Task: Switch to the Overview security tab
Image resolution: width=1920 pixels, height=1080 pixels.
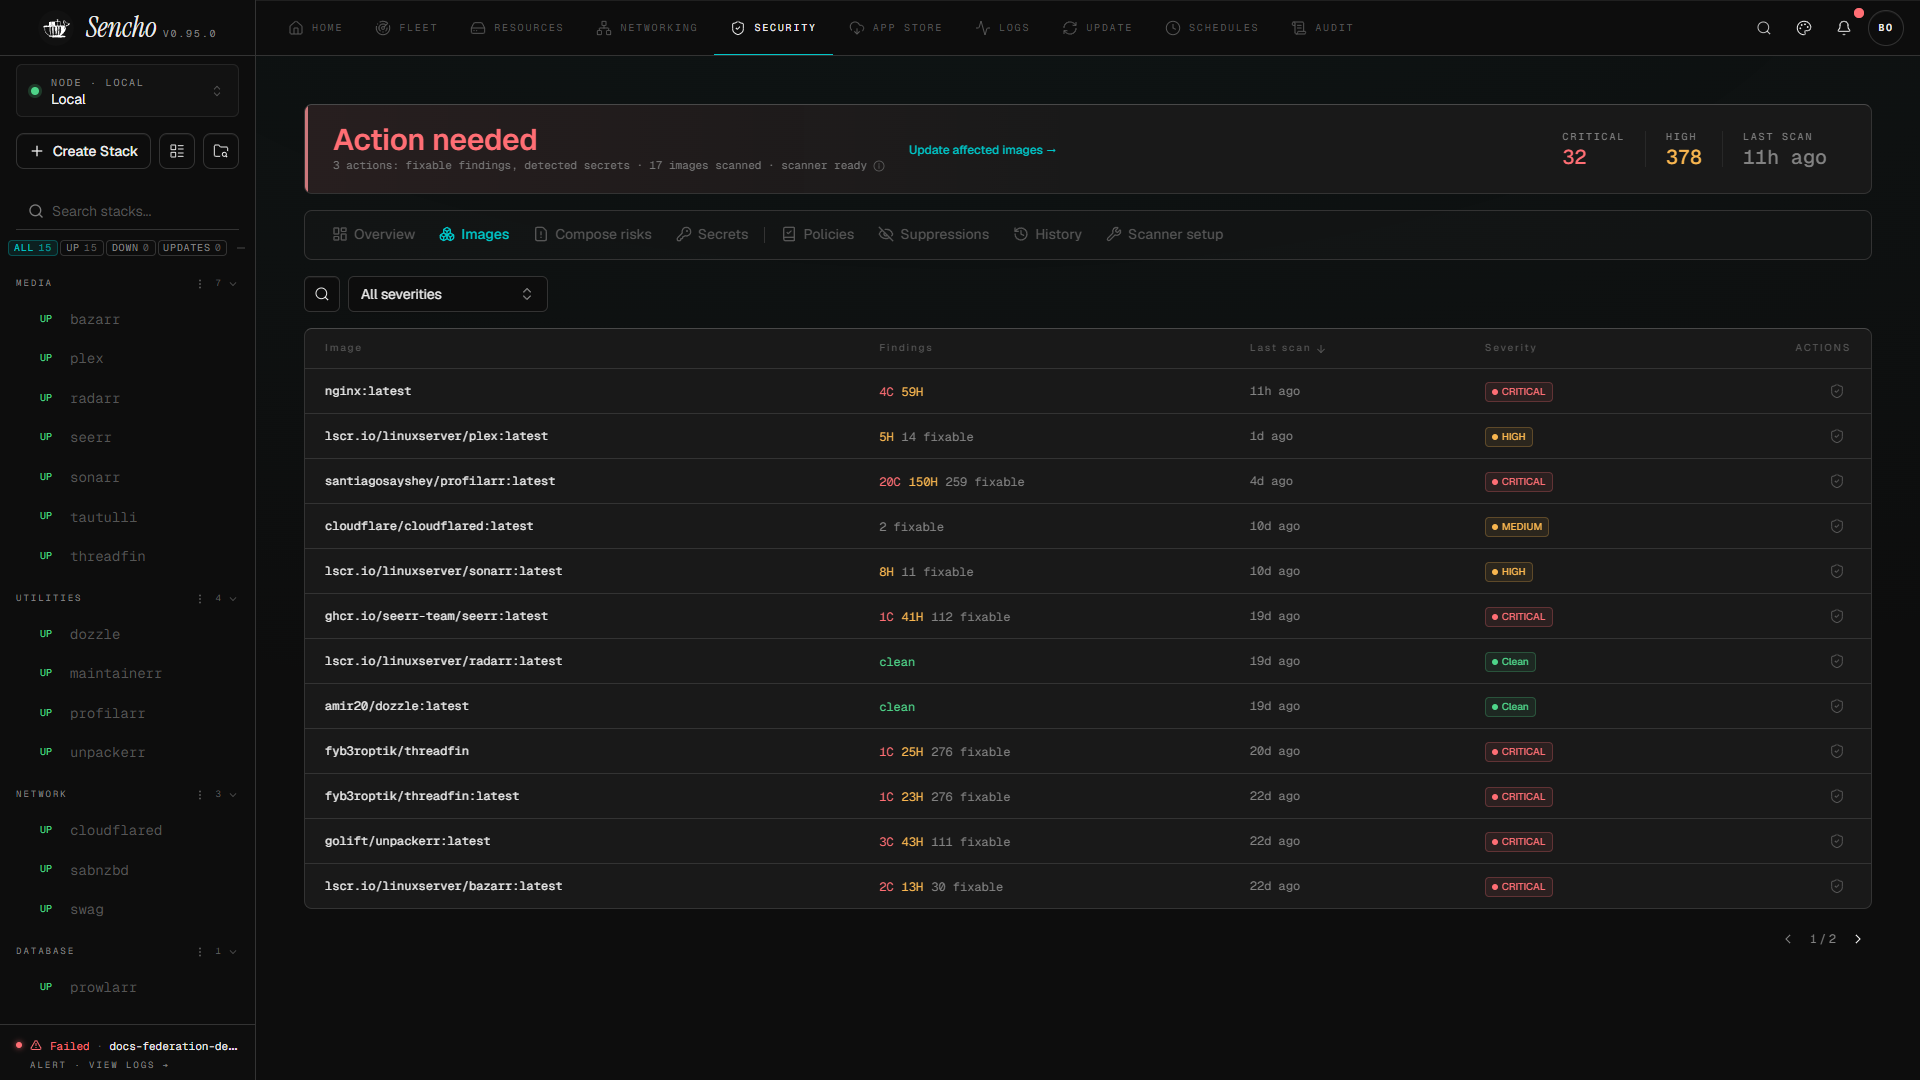Action: [x=373, y=234]
